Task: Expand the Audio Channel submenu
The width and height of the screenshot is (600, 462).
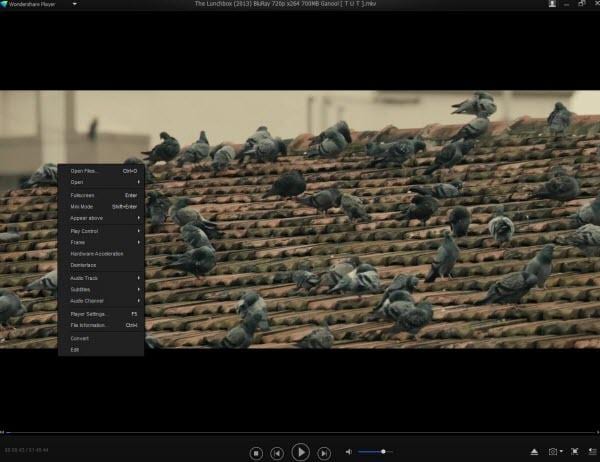Action: click(101, 301)
